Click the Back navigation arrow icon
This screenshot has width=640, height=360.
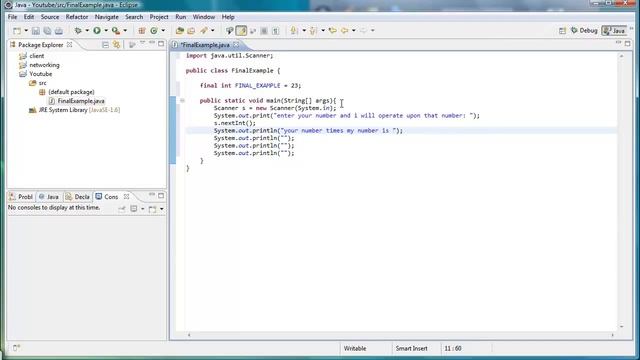pos(344,31)
